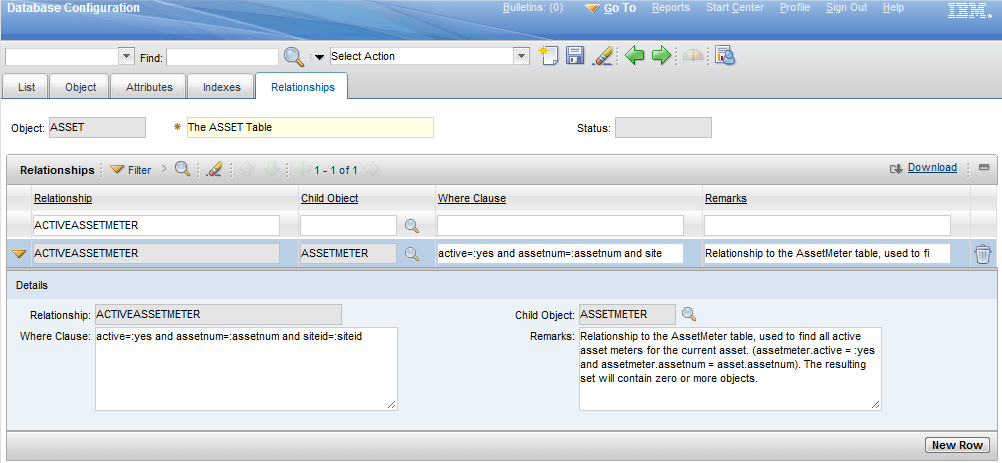Click the New Row button
The height and width of the screenshot is (463, 1002).
click(x=957, y=445)
